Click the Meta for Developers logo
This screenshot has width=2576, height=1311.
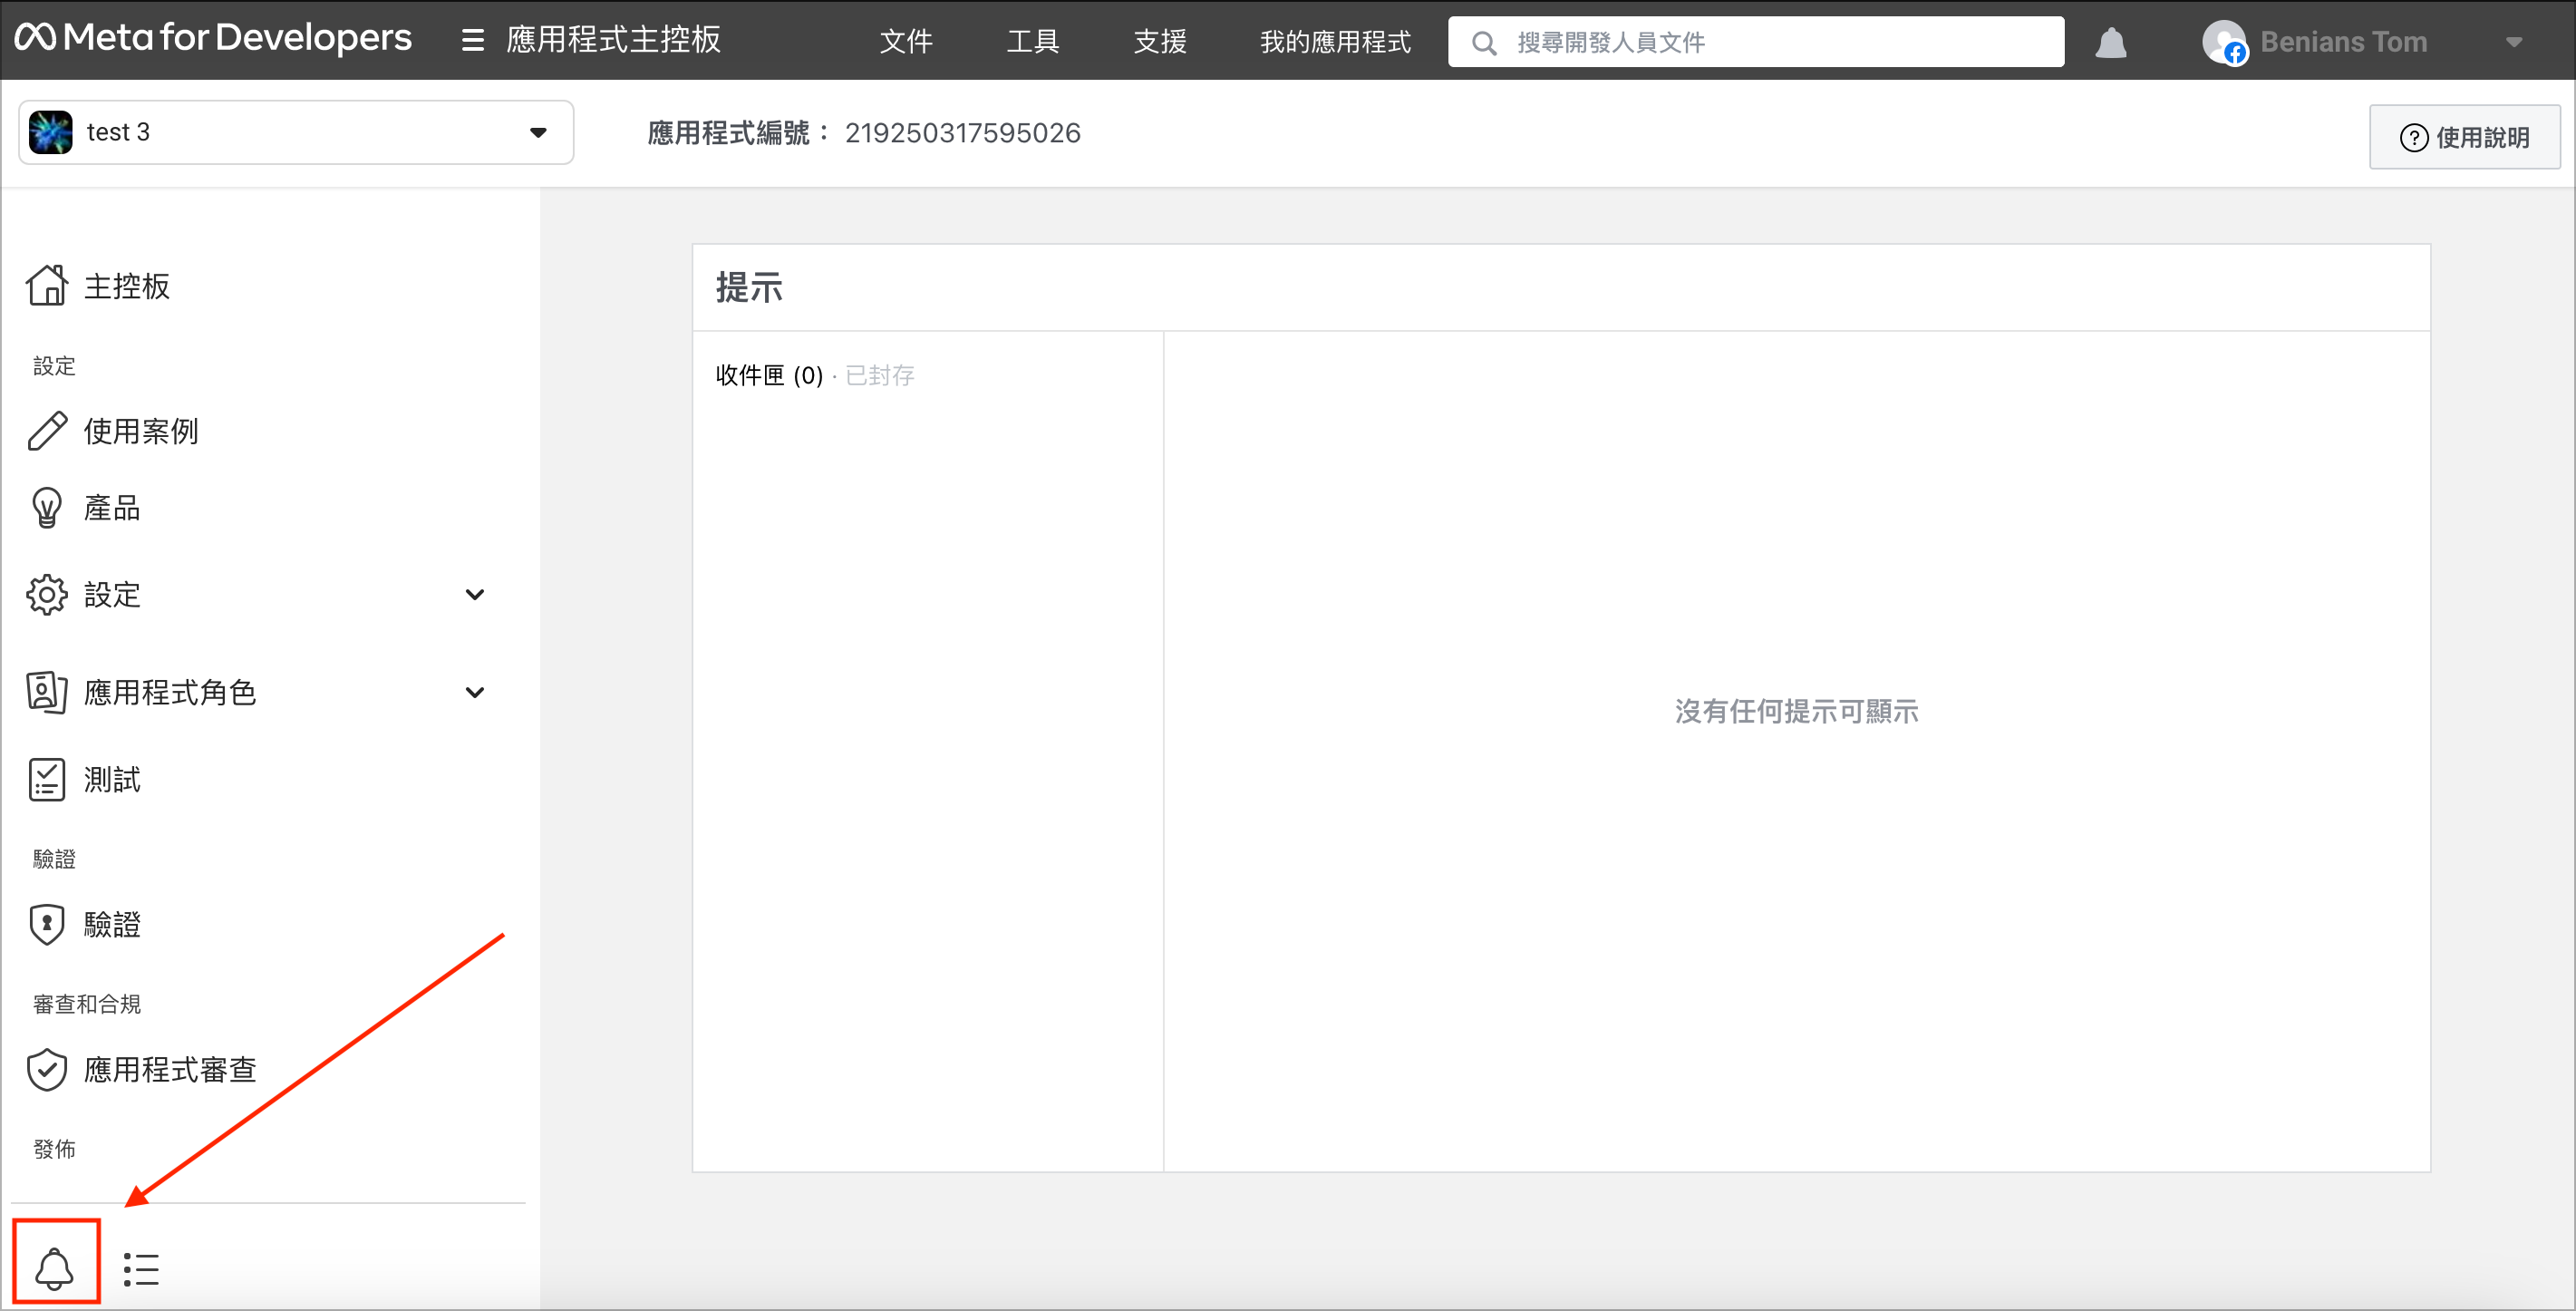[x=213, y=38]
